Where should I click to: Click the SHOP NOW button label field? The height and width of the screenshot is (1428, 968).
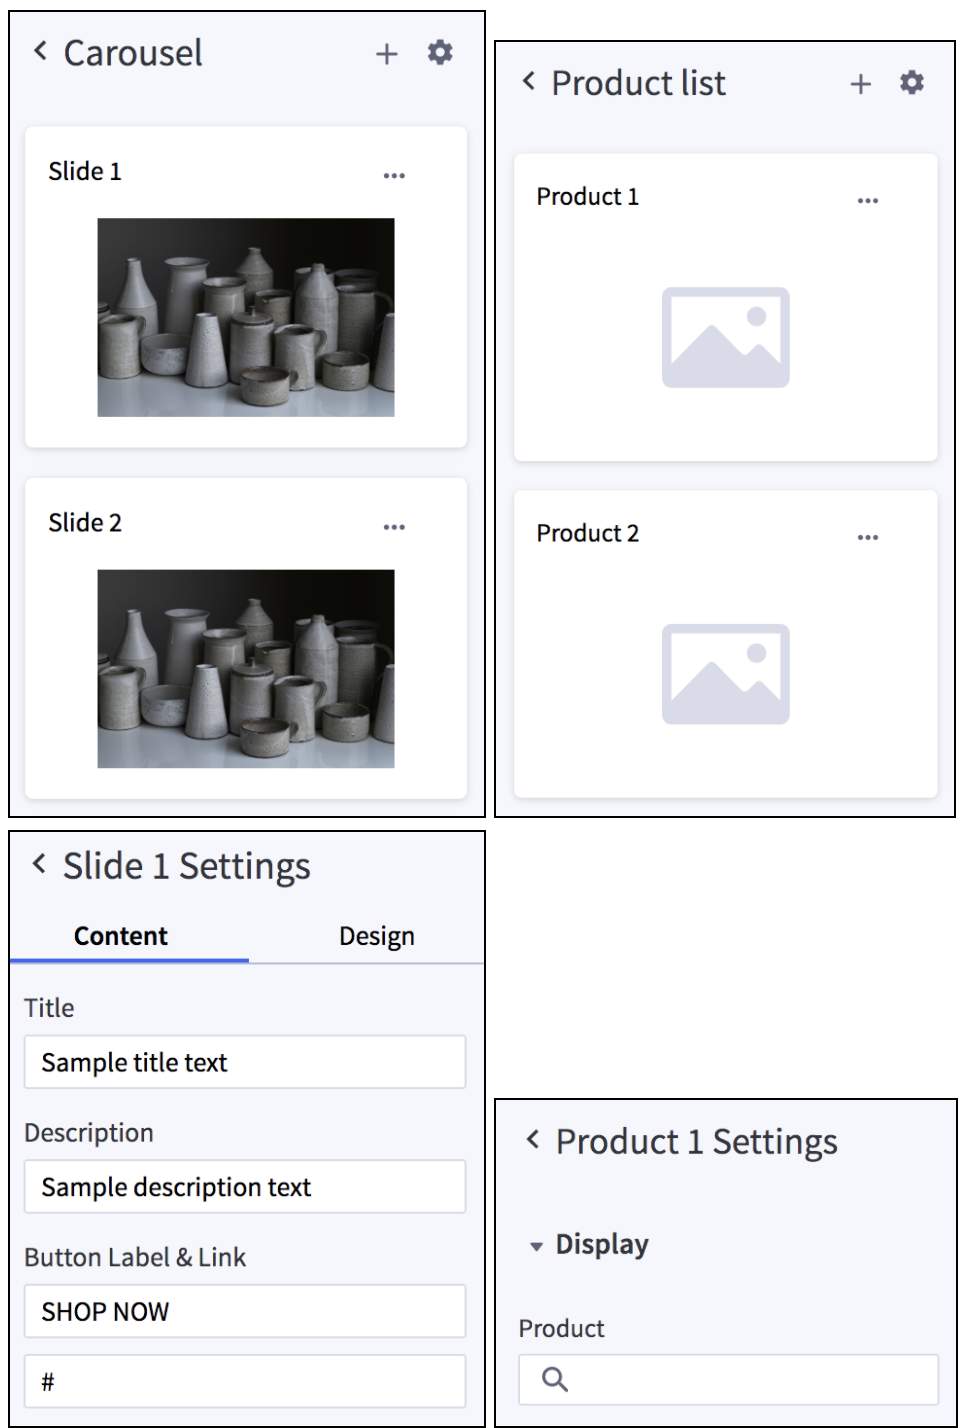click(x=245, y=1311)
